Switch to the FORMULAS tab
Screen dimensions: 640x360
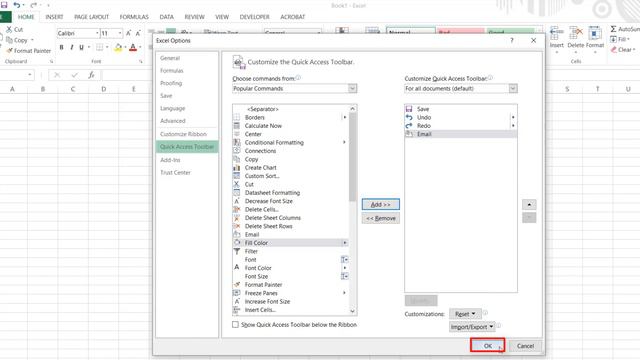coord(134,17)
